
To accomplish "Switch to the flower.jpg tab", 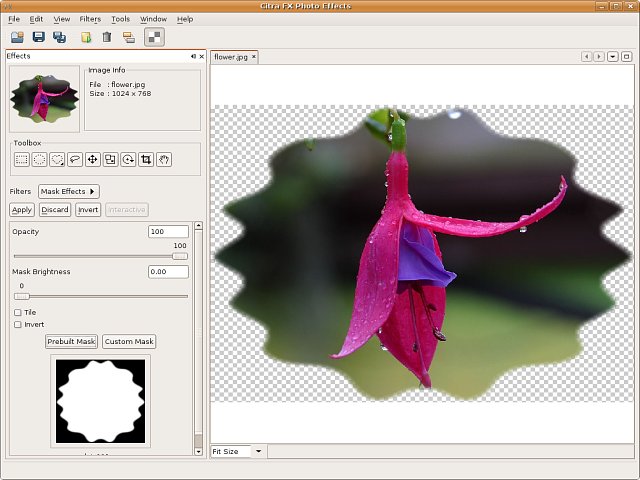I will coord(231,57).
